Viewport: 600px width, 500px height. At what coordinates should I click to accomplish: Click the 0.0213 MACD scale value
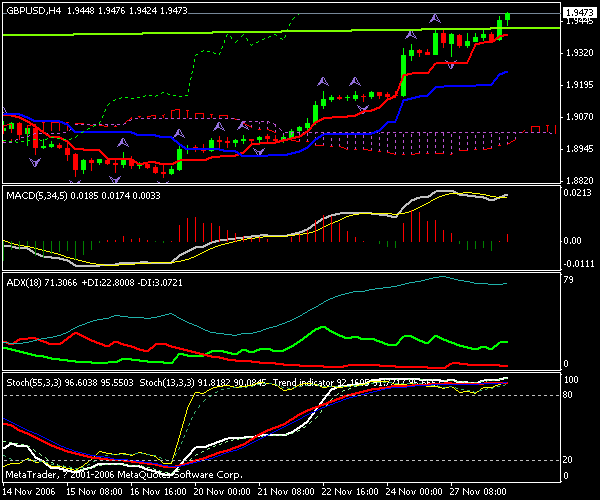point(577,192)
